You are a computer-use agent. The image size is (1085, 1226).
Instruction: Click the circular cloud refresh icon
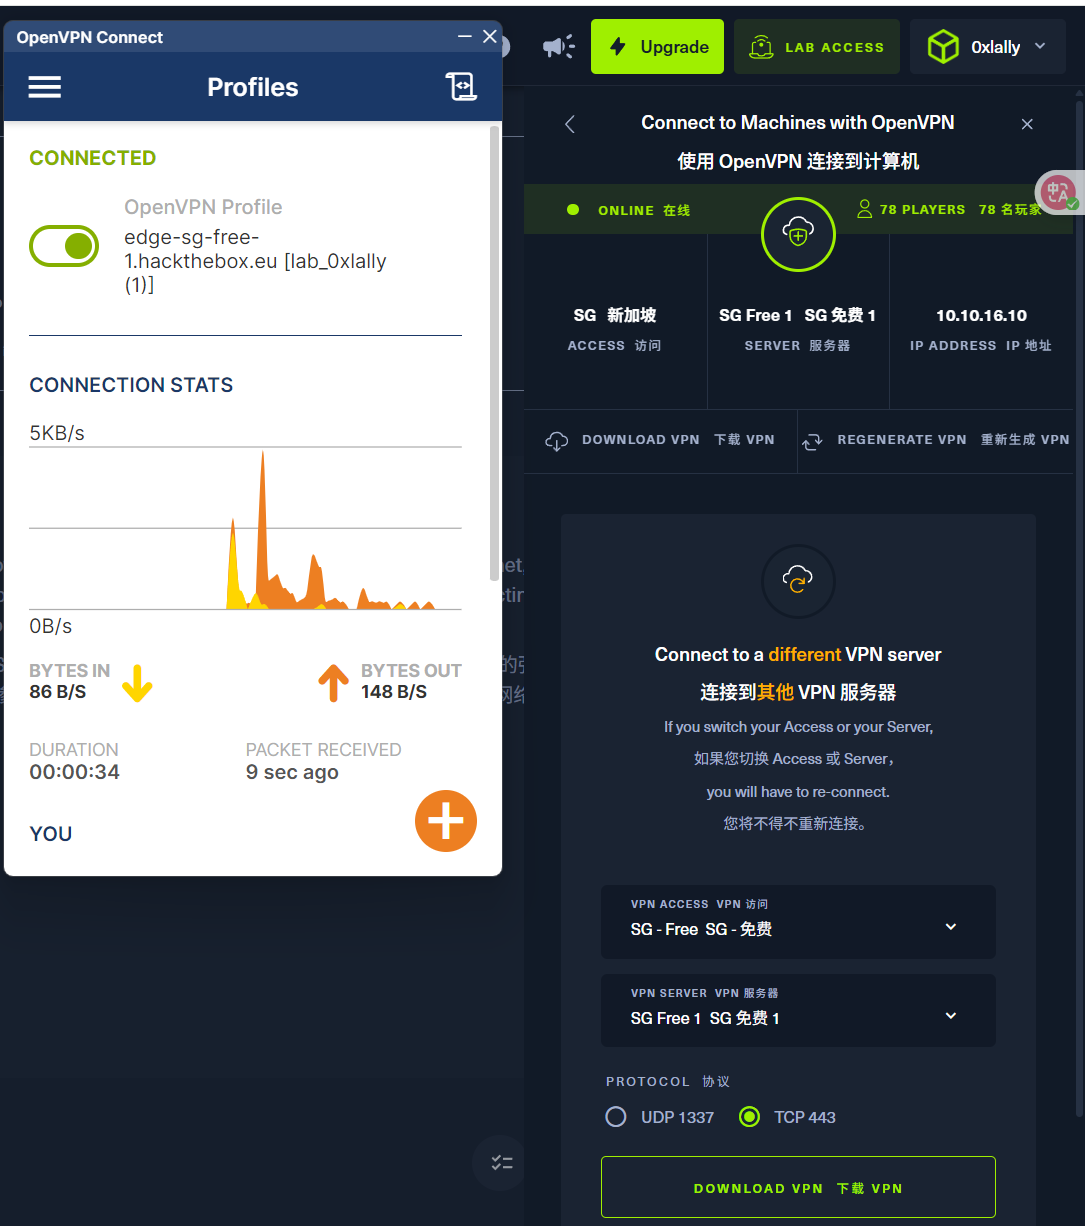(798, 580)
